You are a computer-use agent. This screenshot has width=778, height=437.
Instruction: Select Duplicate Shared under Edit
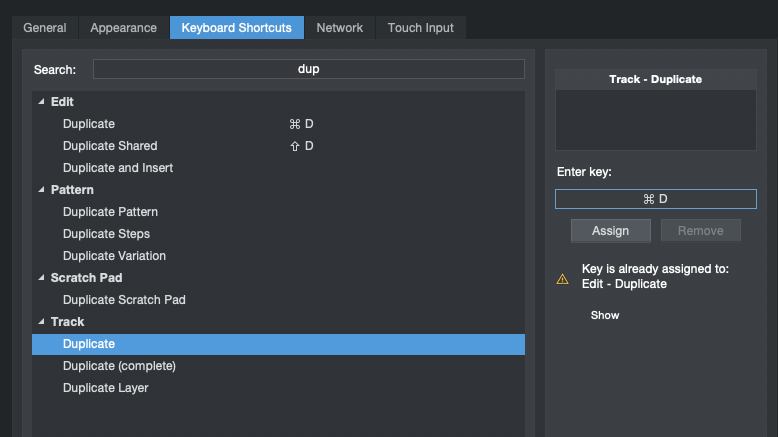click(x=110, y=146)
